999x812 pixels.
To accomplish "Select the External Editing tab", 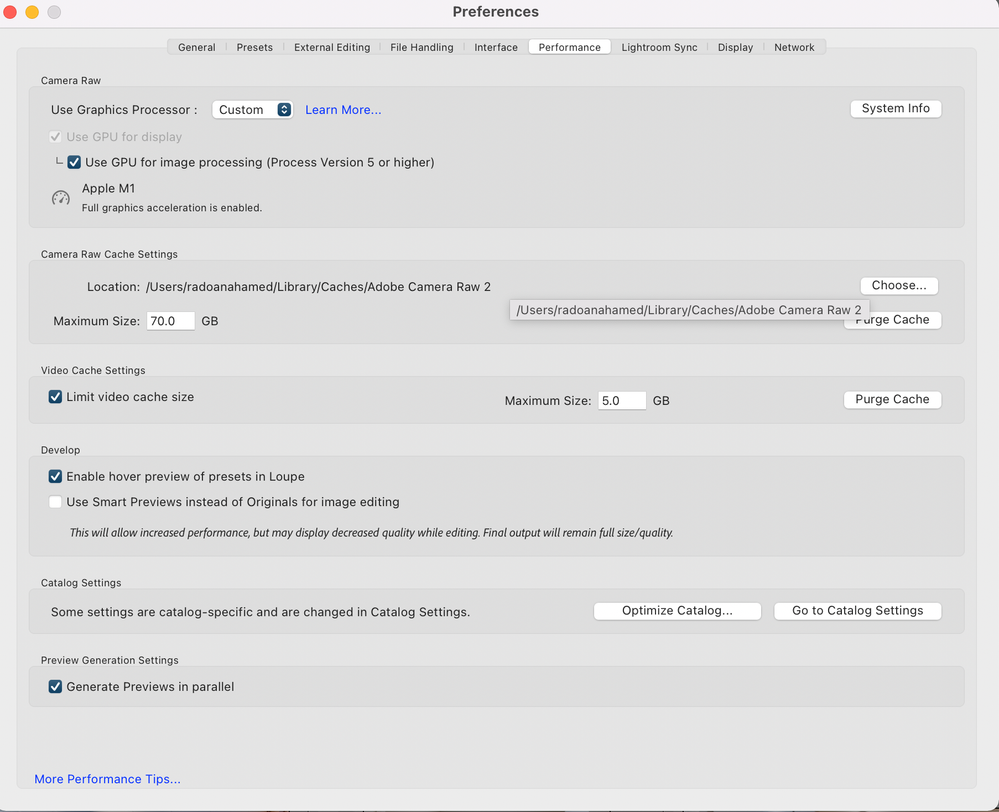I will [x=332, y=47].
